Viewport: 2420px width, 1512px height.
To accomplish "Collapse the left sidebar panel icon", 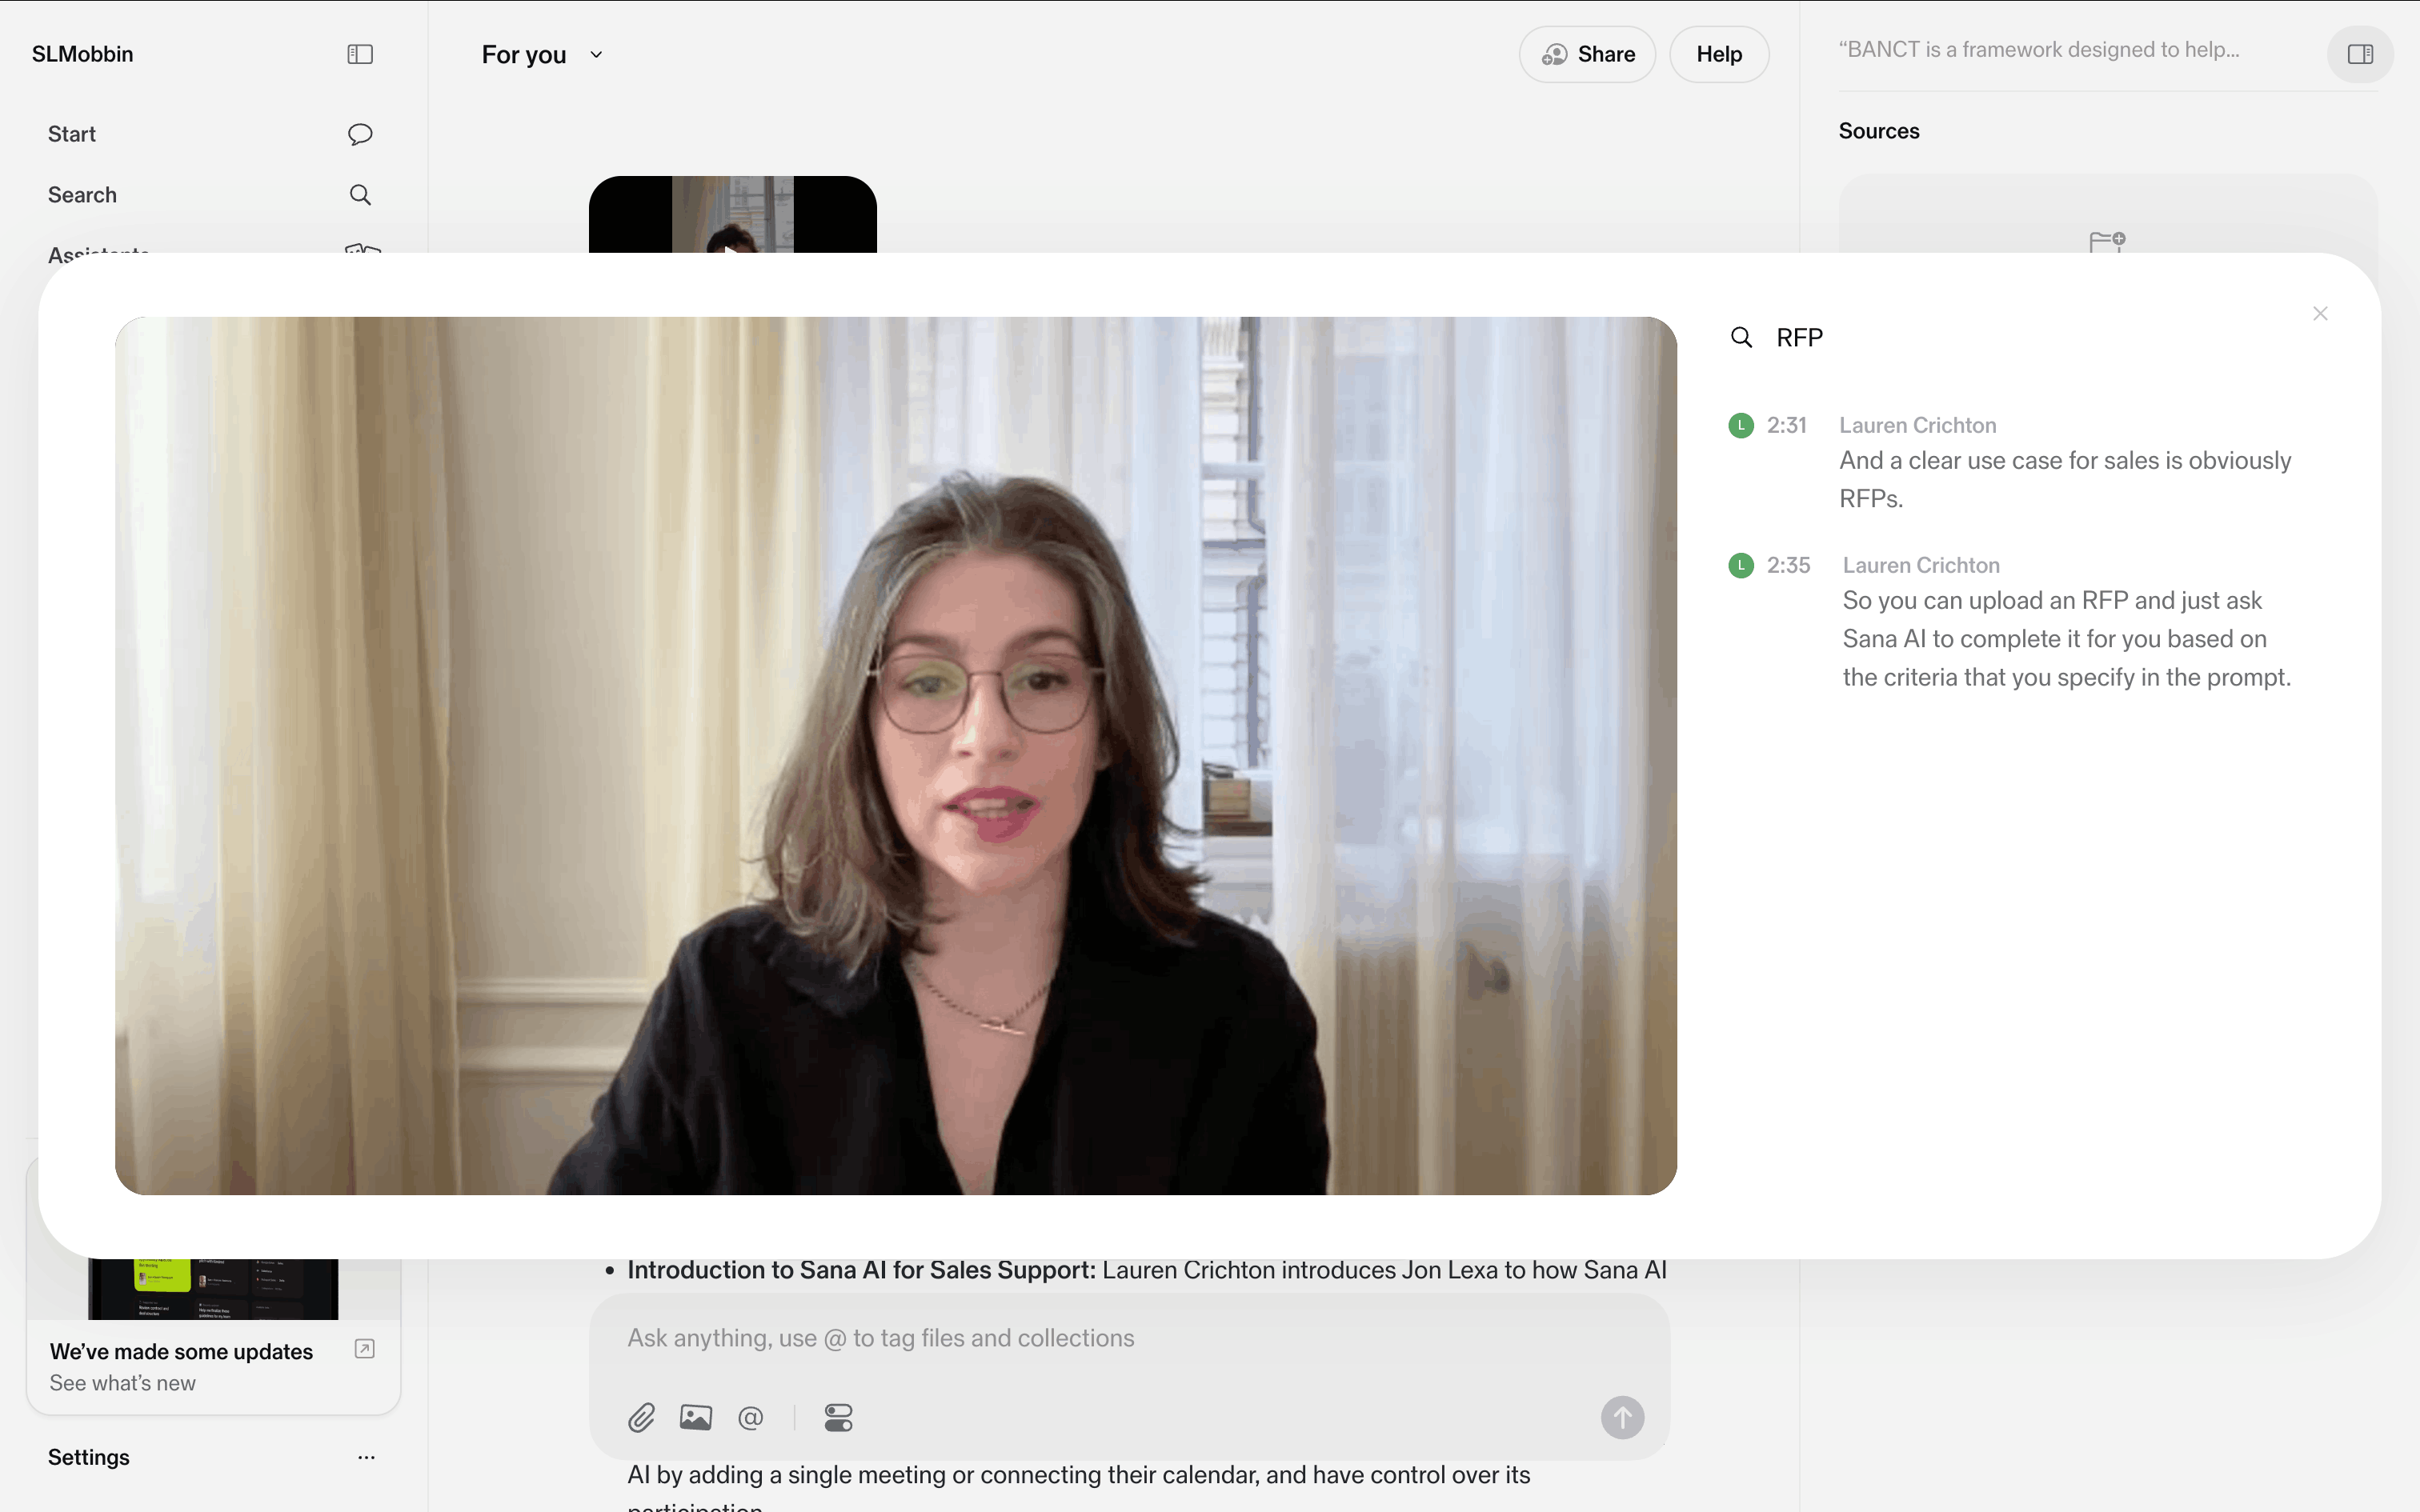I will (x=360, y=54).
